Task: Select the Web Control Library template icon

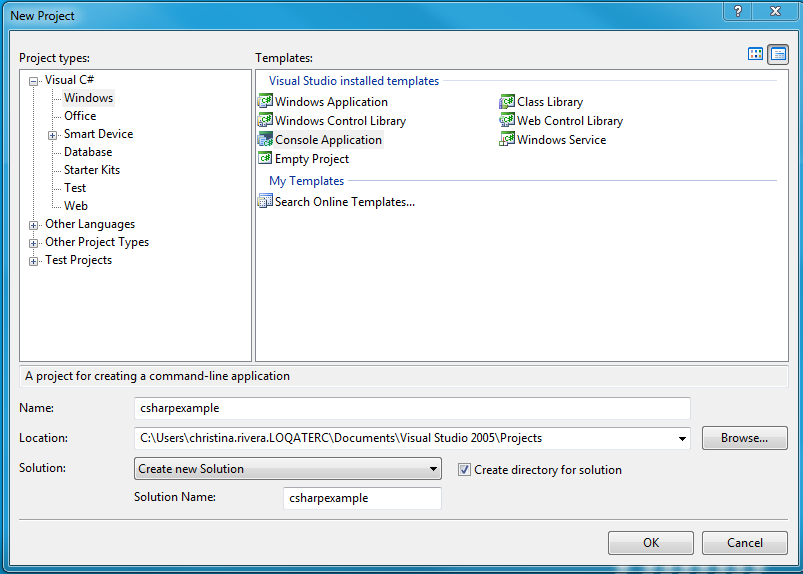Action: click(507, 120)
